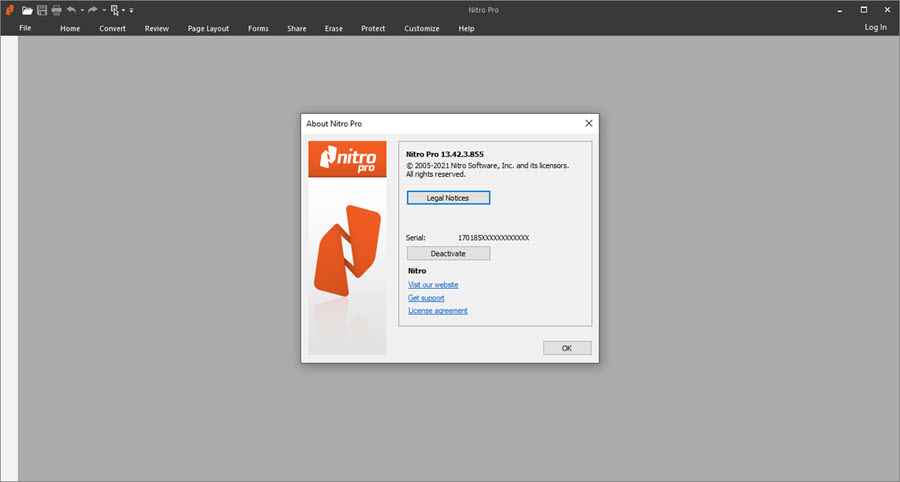Open a file with the folder icon

27,10
